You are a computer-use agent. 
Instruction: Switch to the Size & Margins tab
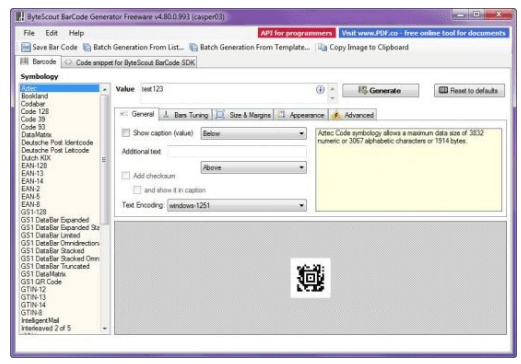pos(243,115)
